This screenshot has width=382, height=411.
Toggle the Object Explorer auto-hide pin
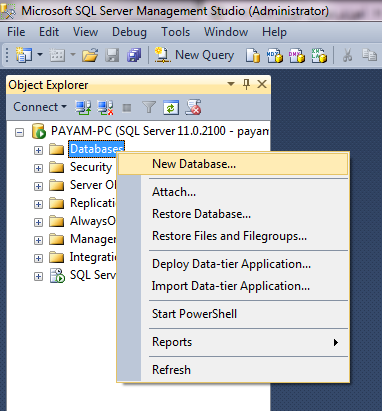pyautogui.click(x=246, y=84)
